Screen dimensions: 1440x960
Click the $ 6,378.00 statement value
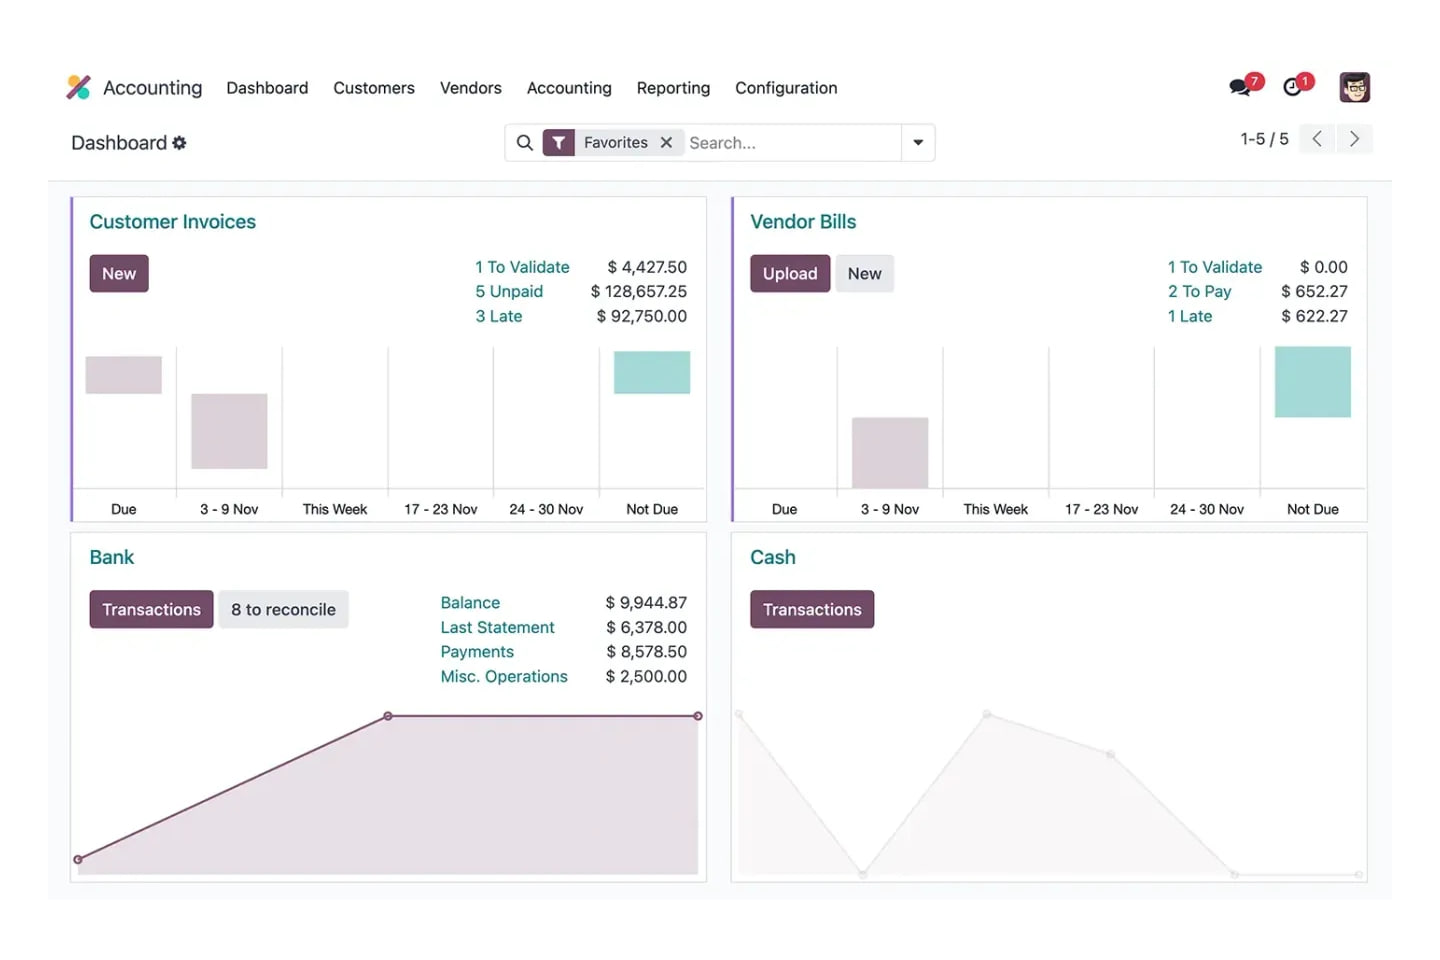click(x=646, y=627)
